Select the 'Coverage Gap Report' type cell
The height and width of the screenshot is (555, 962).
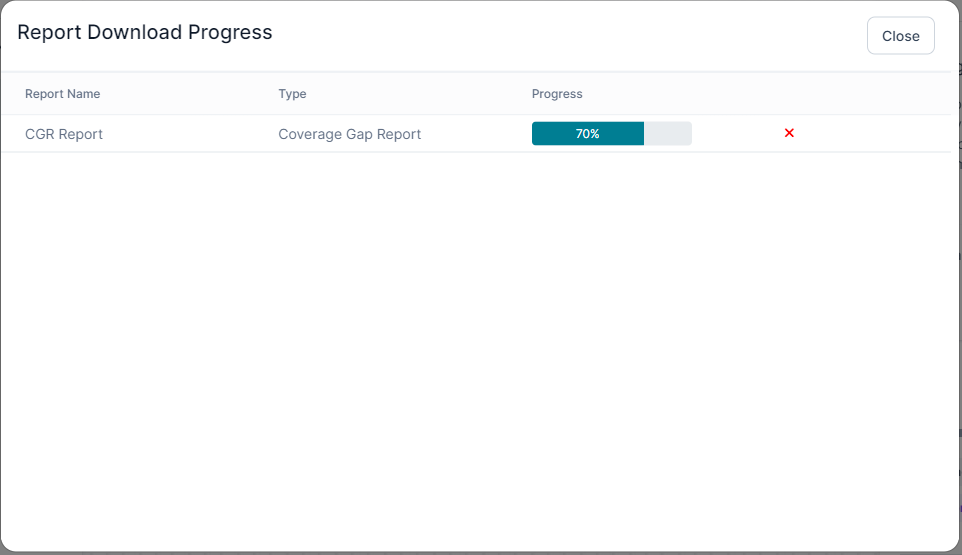350,134
